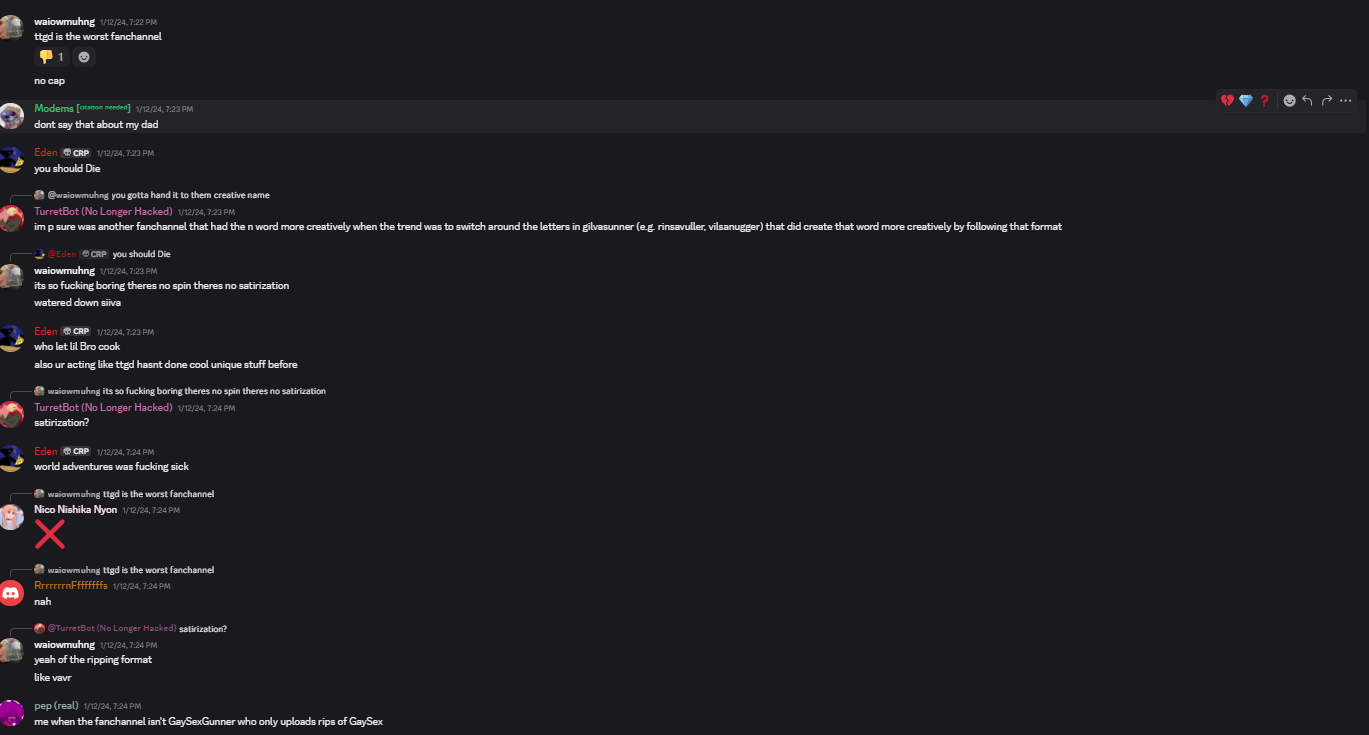Image resolution: width=1369 pixels, height=735 pixels.
Task: Click the reply arrow in the hover toolbar
Action: pyautogui.click(x=1308, y=101)
